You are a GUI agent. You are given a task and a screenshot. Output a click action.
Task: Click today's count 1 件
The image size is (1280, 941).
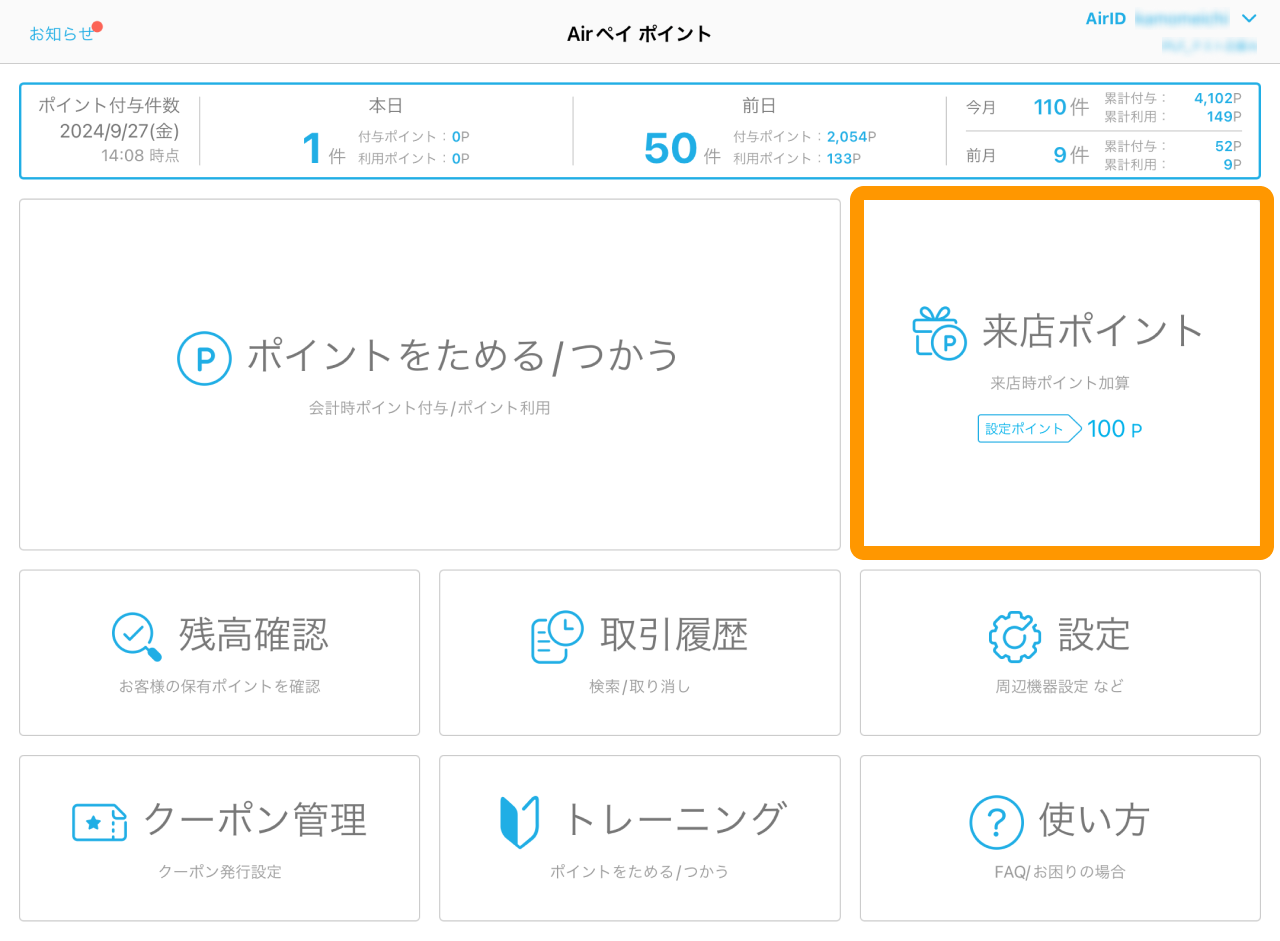pos(323,149)
